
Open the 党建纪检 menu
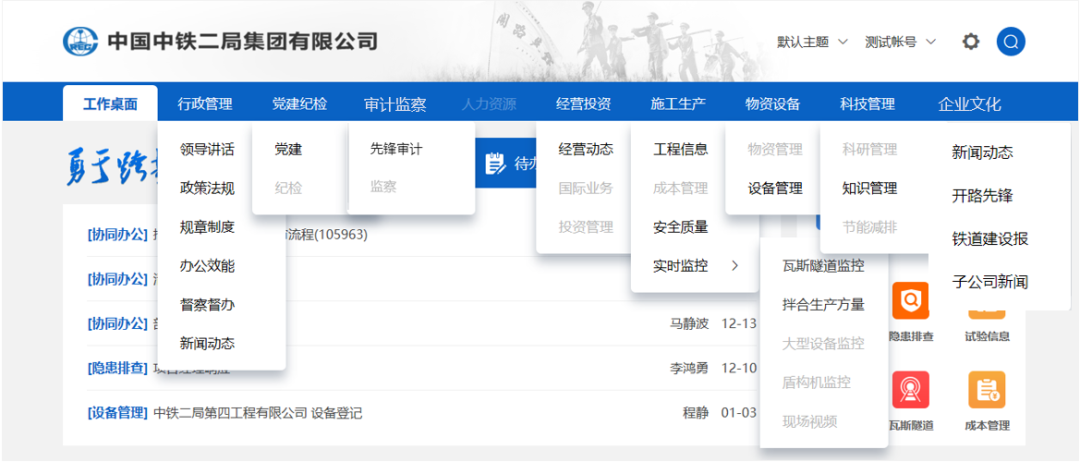[299, 105]
